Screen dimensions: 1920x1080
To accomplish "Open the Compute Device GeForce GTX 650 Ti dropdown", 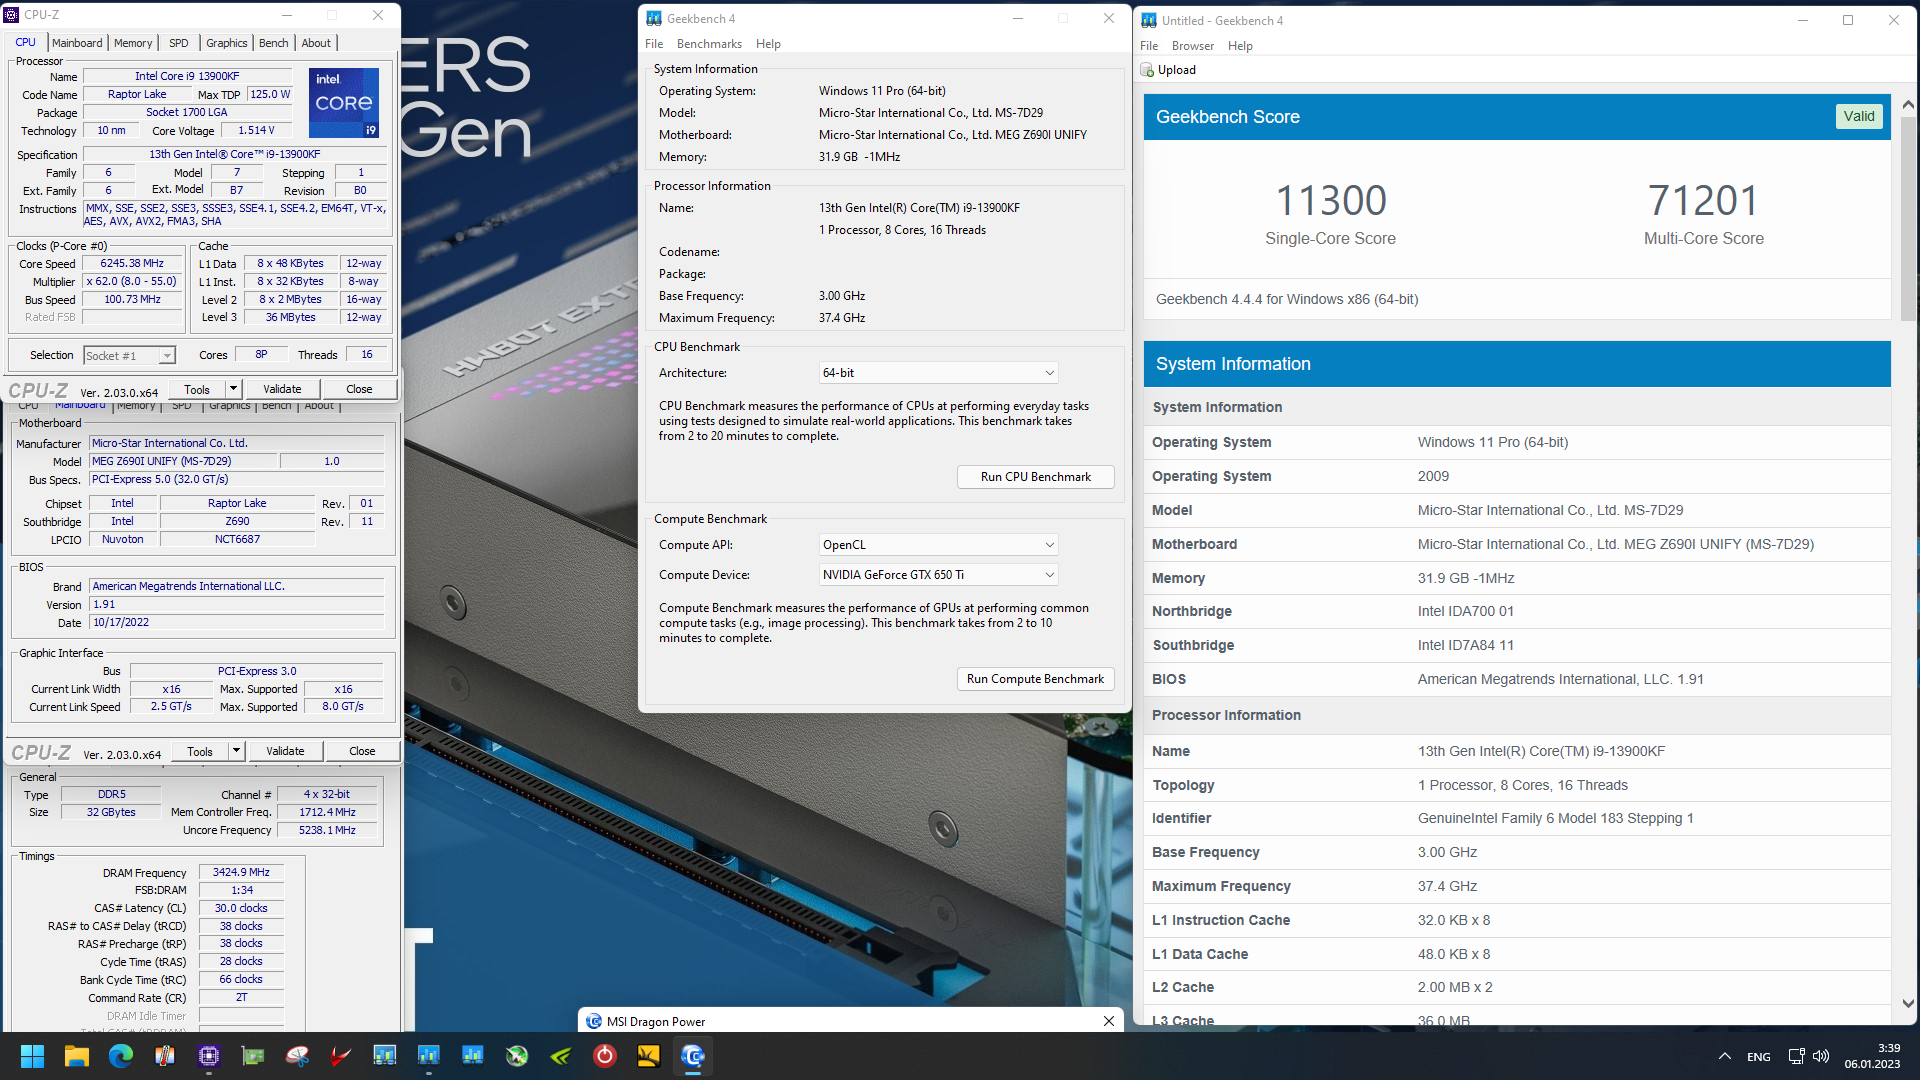I will pyautogui.click(x=938, y=575).
